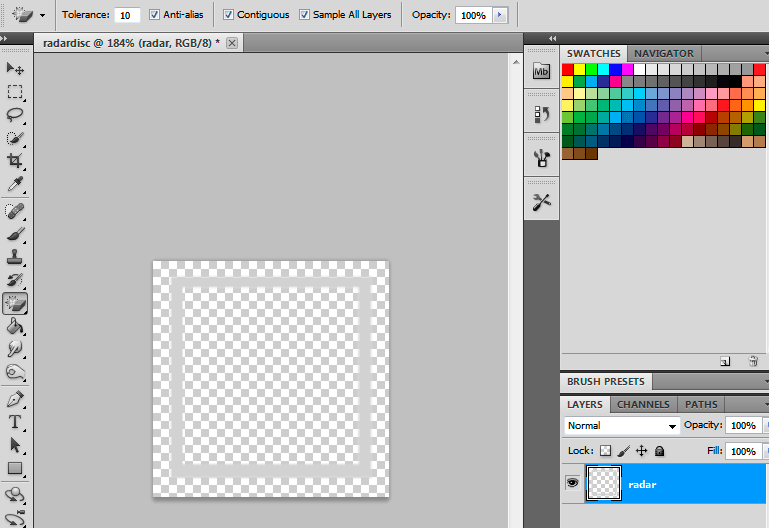Select the 3D Rotate tool

[15, 495]
